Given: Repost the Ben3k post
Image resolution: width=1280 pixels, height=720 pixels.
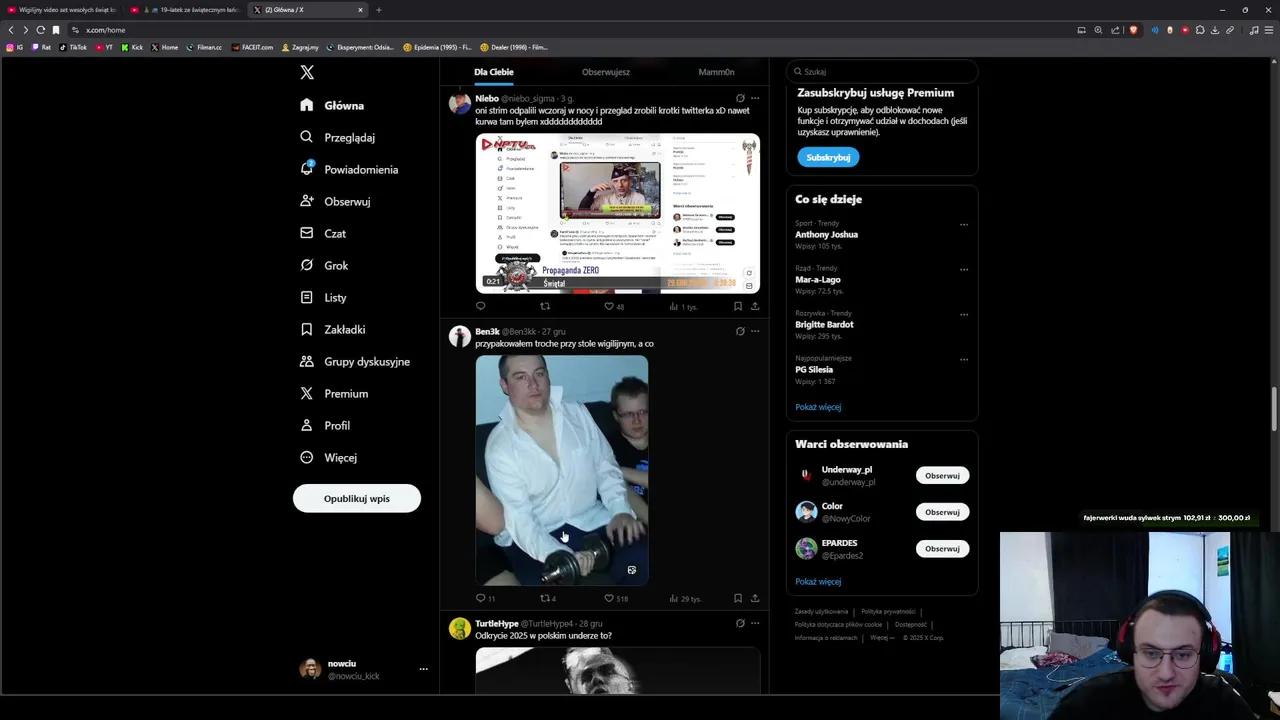Looking at the screenshot, I should point(548,598).
